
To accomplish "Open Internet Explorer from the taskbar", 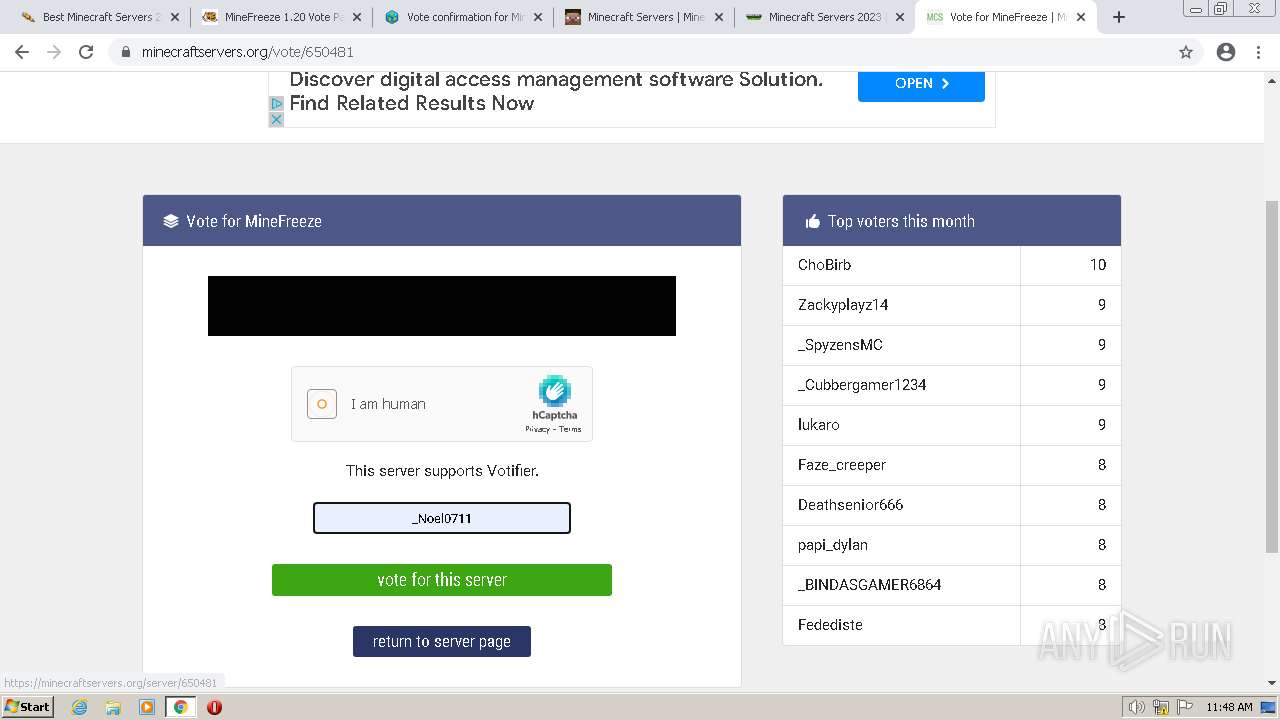I will tap(80, 707).
